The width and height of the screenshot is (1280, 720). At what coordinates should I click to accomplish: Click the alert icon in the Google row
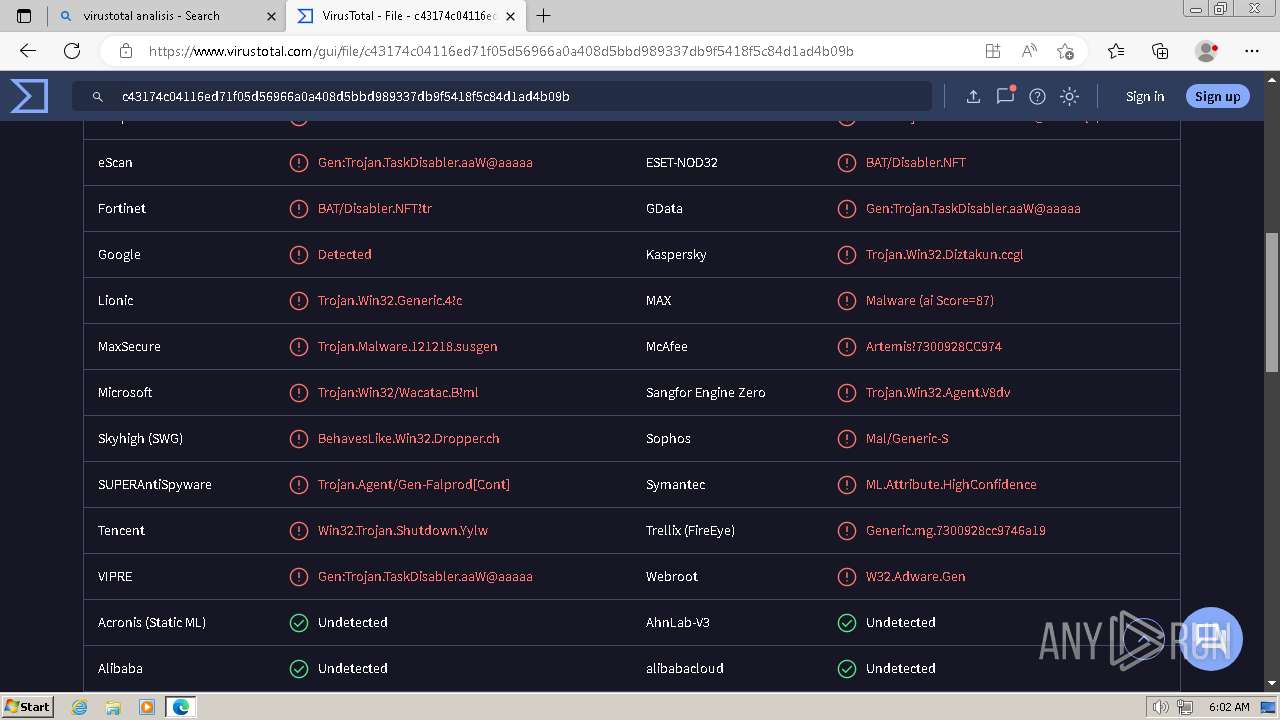click(x=299, y=254)
